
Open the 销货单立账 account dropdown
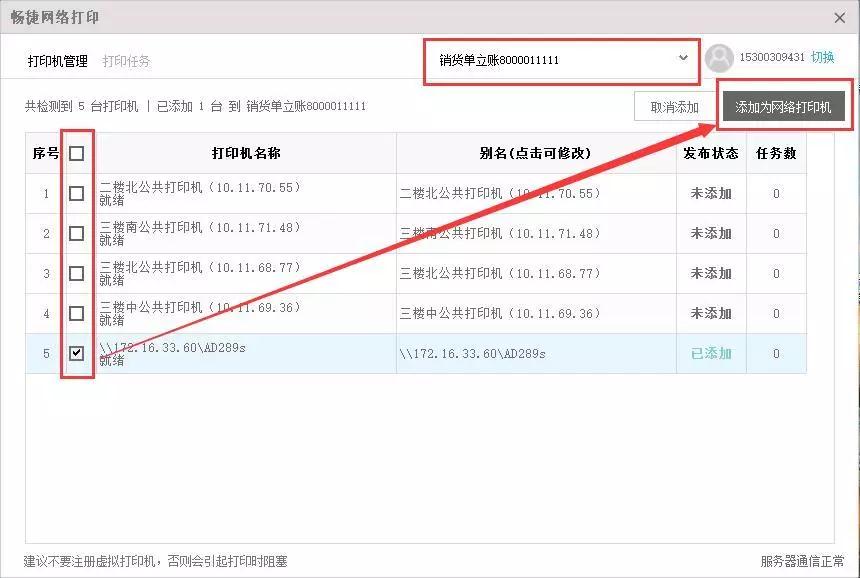(558, 60)
